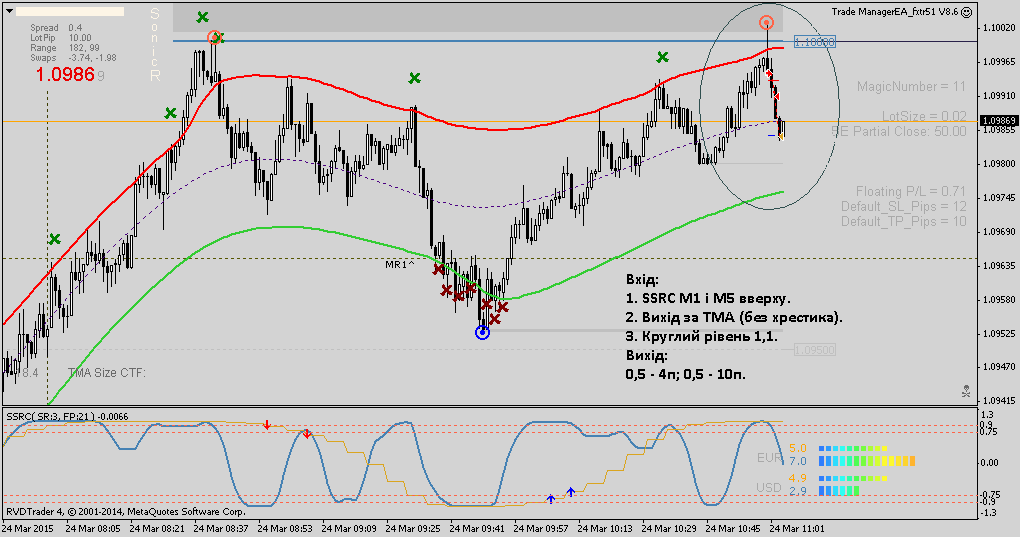This screenshot has width=1020, height=537.
Task: Click the blue EUR strength value 7.0
Action: [x=798, y=461]
